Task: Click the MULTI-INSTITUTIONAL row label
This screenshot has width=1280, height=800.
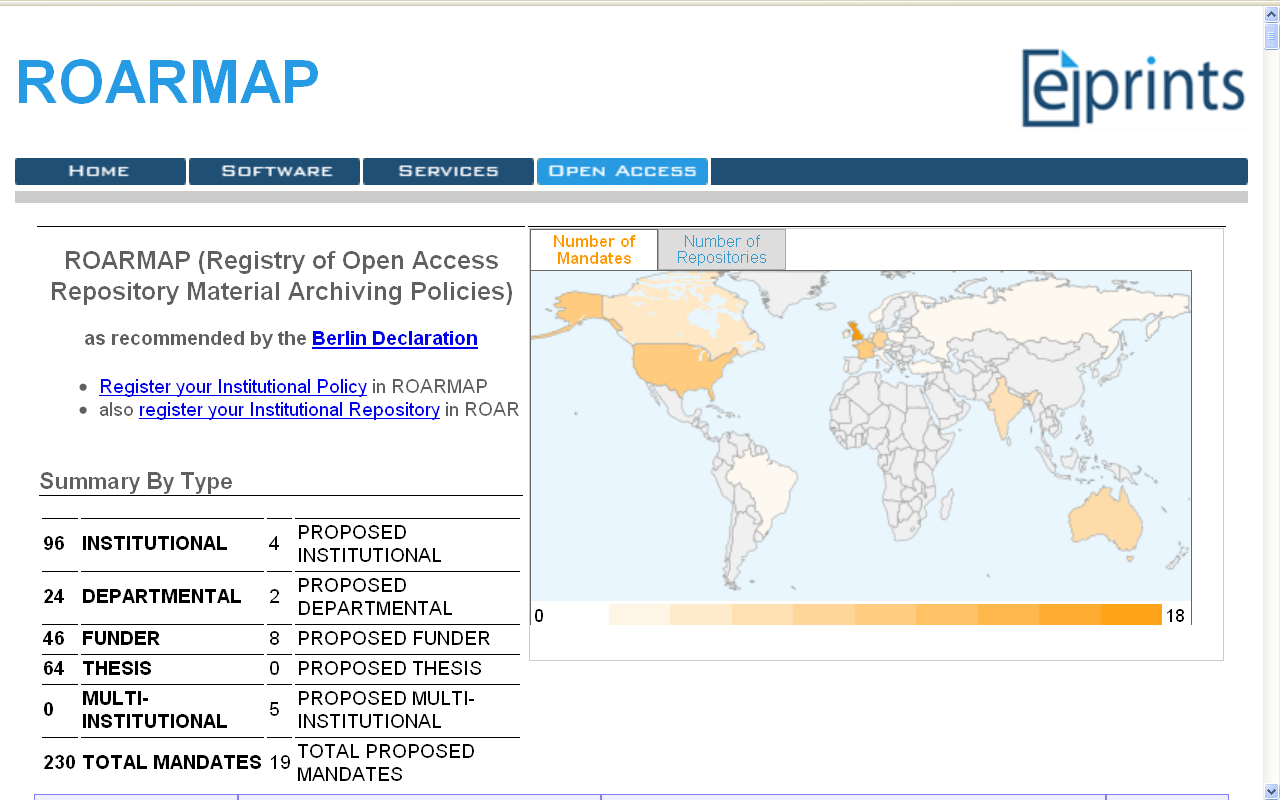Action: click(x=155, y=709)
